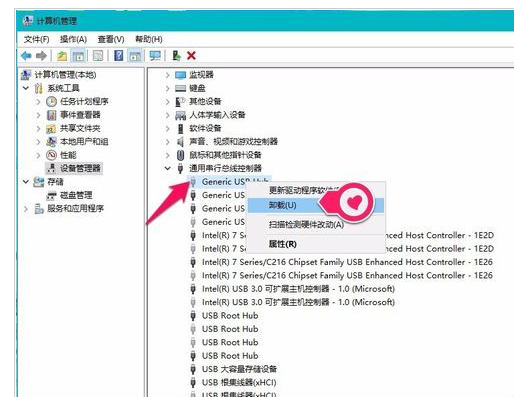Viewport: 514px width, 397px height.
Task: Click the Update driver toolbar icon
Action: (176, 56)
